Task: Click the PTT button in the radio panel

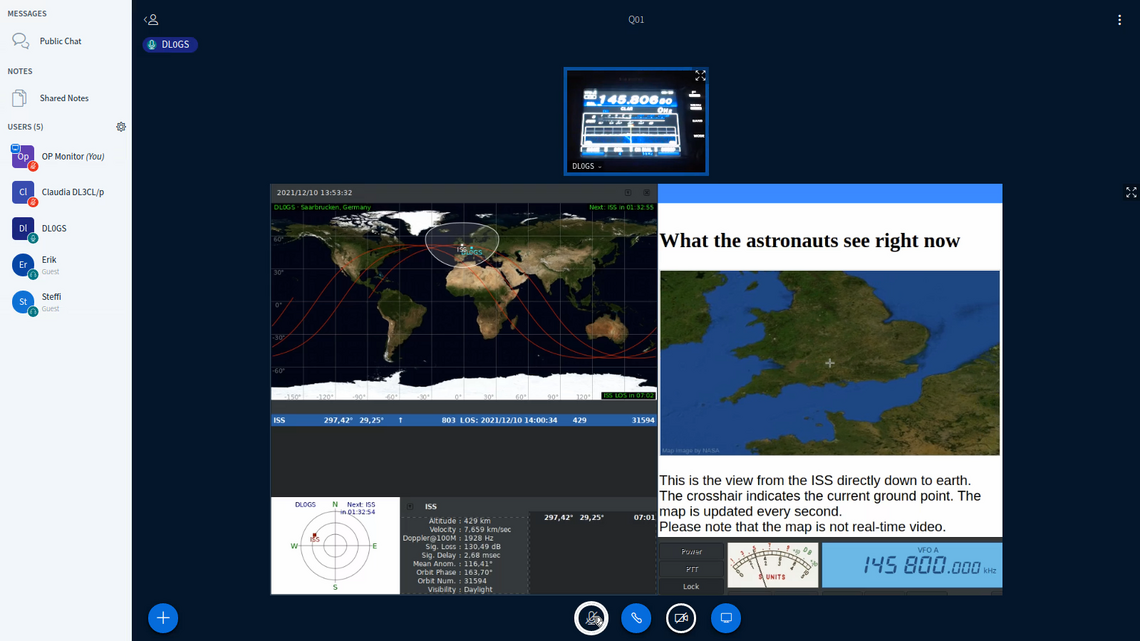Action: click(x=691, y=569)
